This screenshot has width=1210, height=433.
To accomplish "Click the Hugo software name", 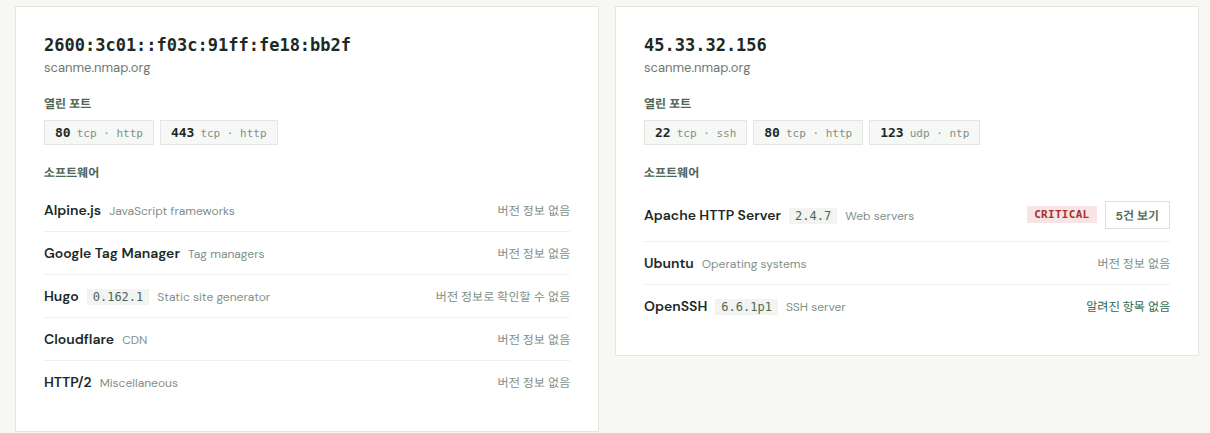I will tap(61, 297).
